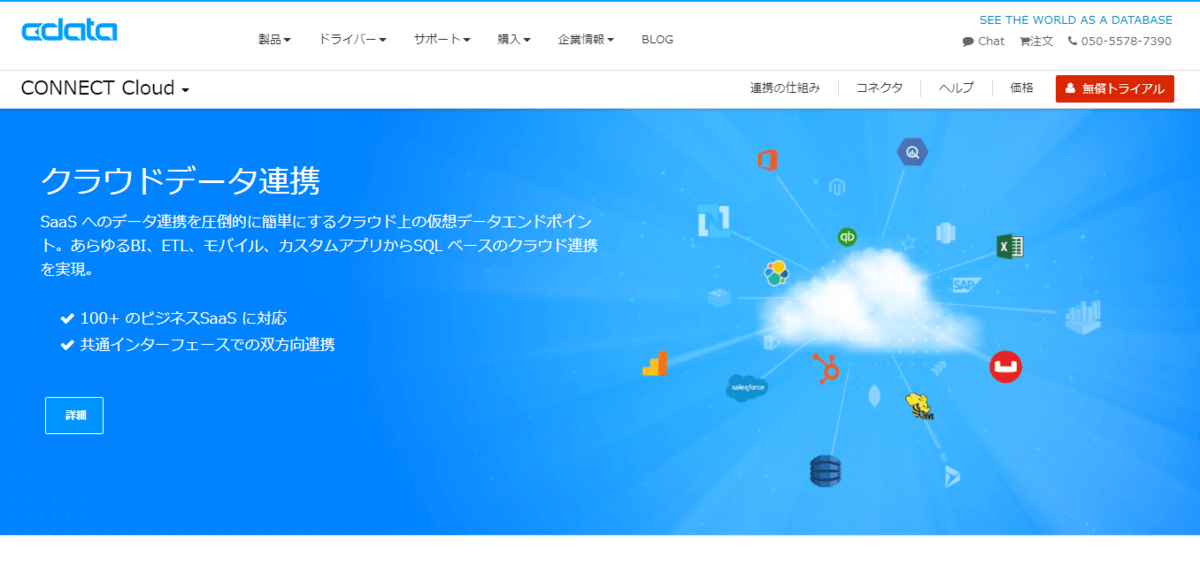The image size is (1200, 573).
Task: Expand the 企業情報 menu
Action: [x=586, y=40]
